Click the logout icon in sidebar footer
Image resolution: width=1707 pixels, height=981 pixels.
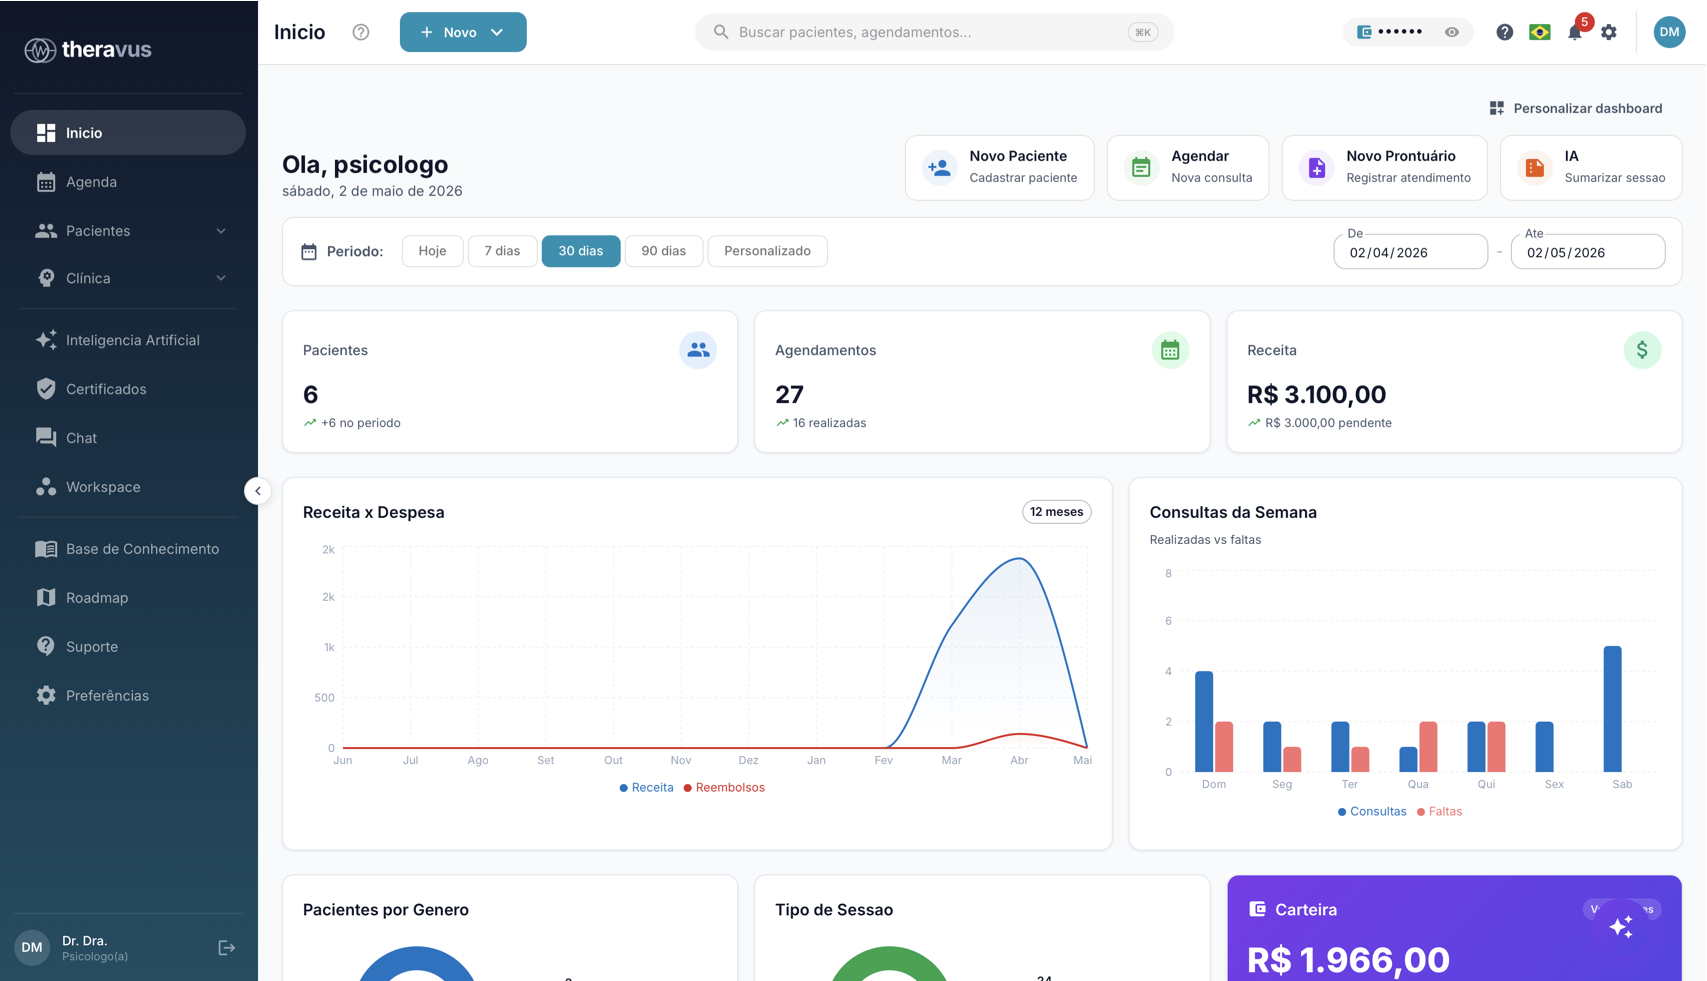pos(227,948)
